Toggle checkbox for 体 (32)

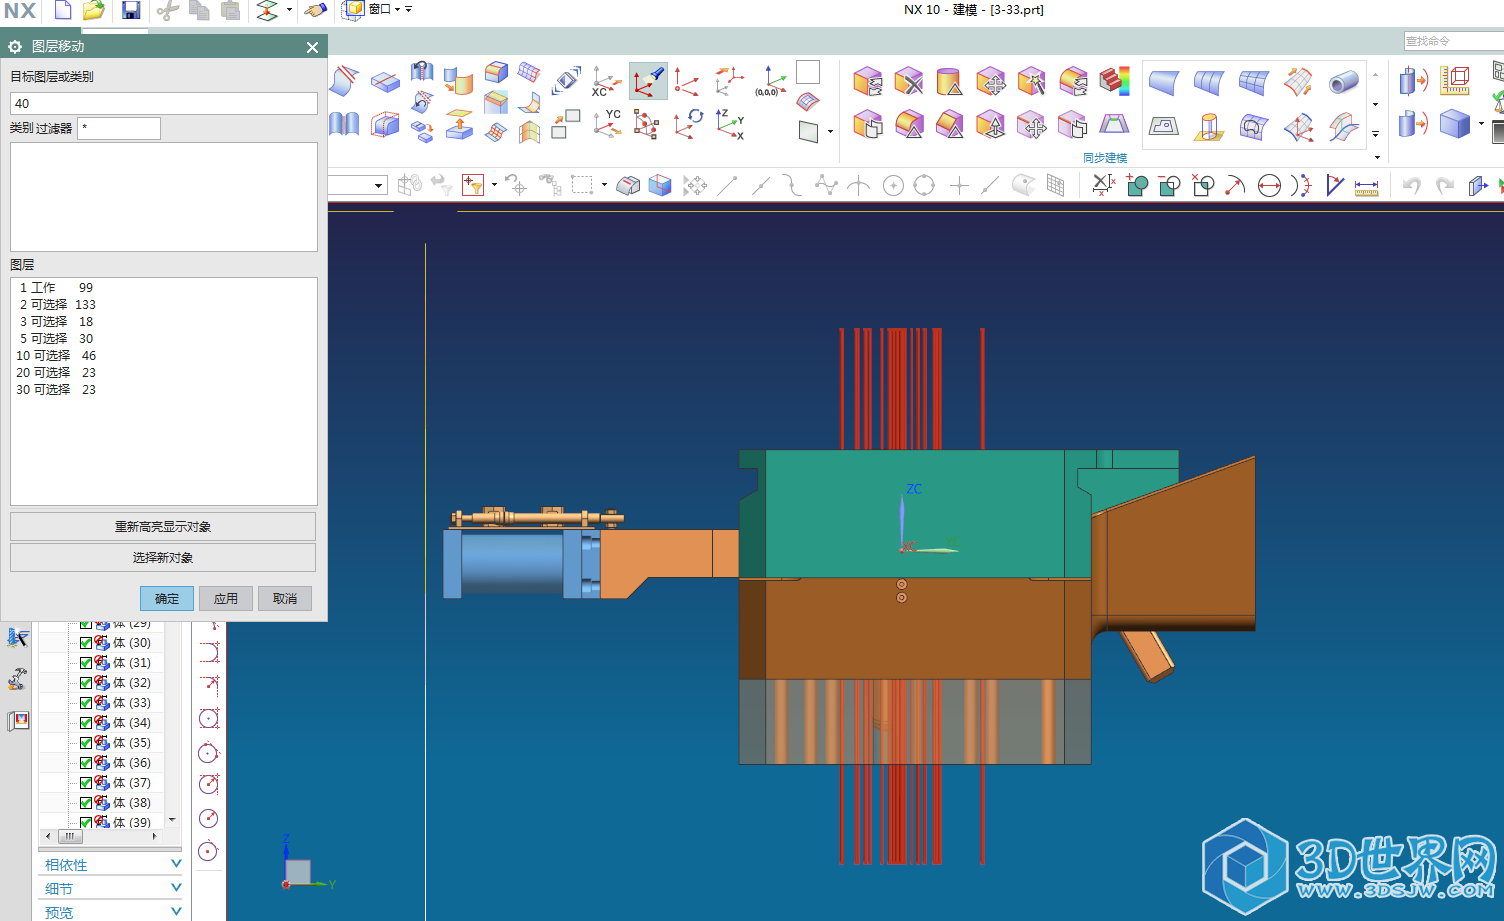click(86, 683)
